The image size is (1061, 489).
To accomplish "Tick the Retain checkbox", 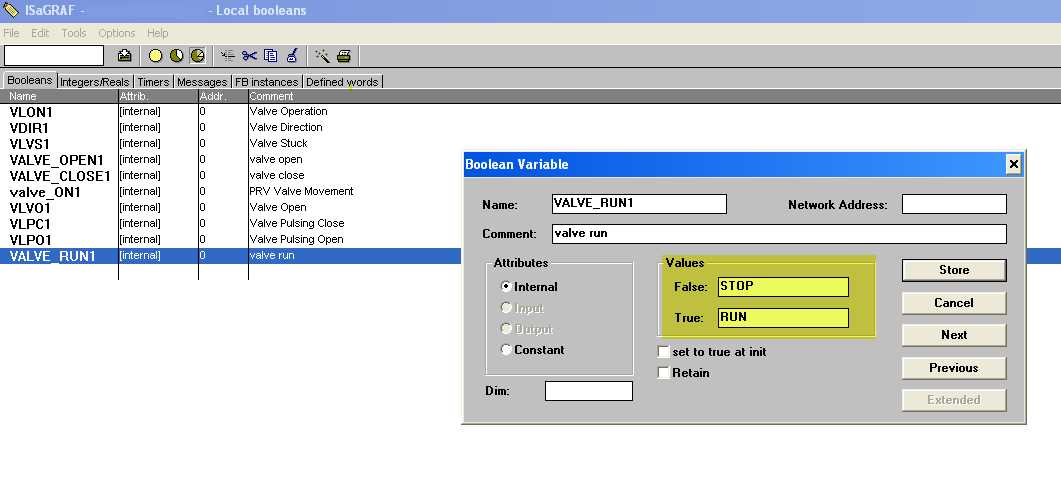I will 664,373.
